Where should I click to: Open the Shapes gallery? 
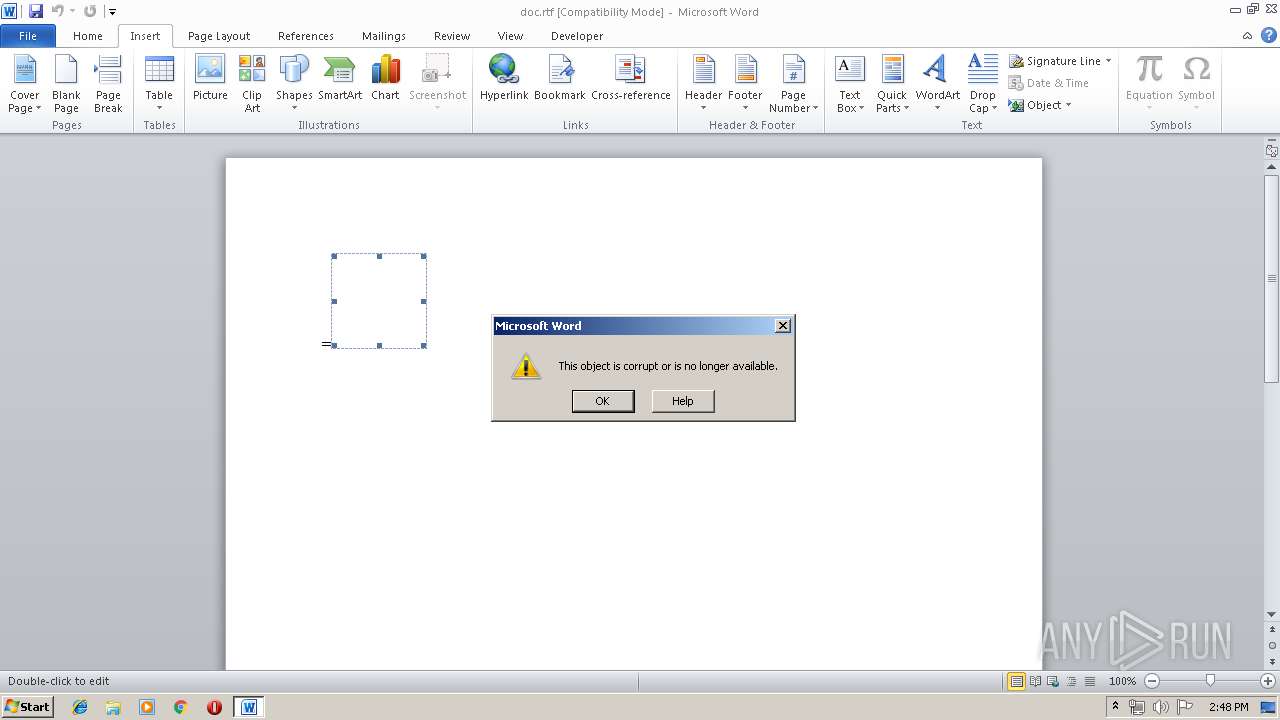(294, 84)
